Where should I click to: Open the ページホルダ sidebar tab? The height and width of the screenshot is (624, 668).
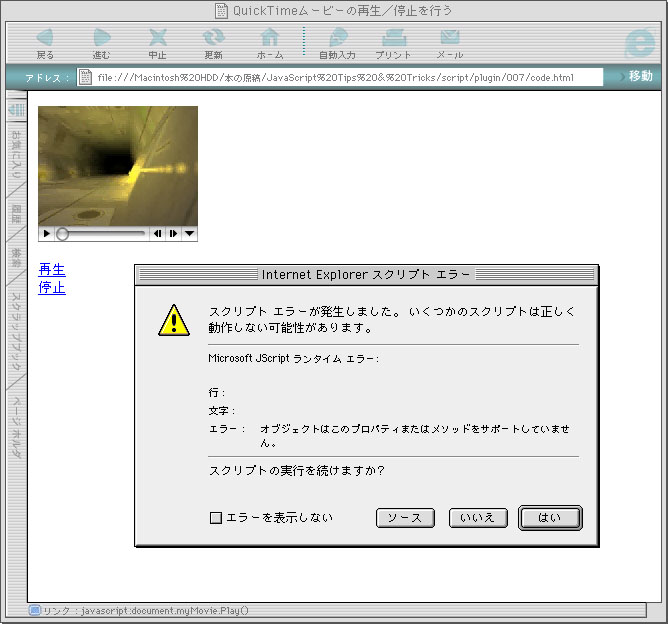tap(16, 428)
